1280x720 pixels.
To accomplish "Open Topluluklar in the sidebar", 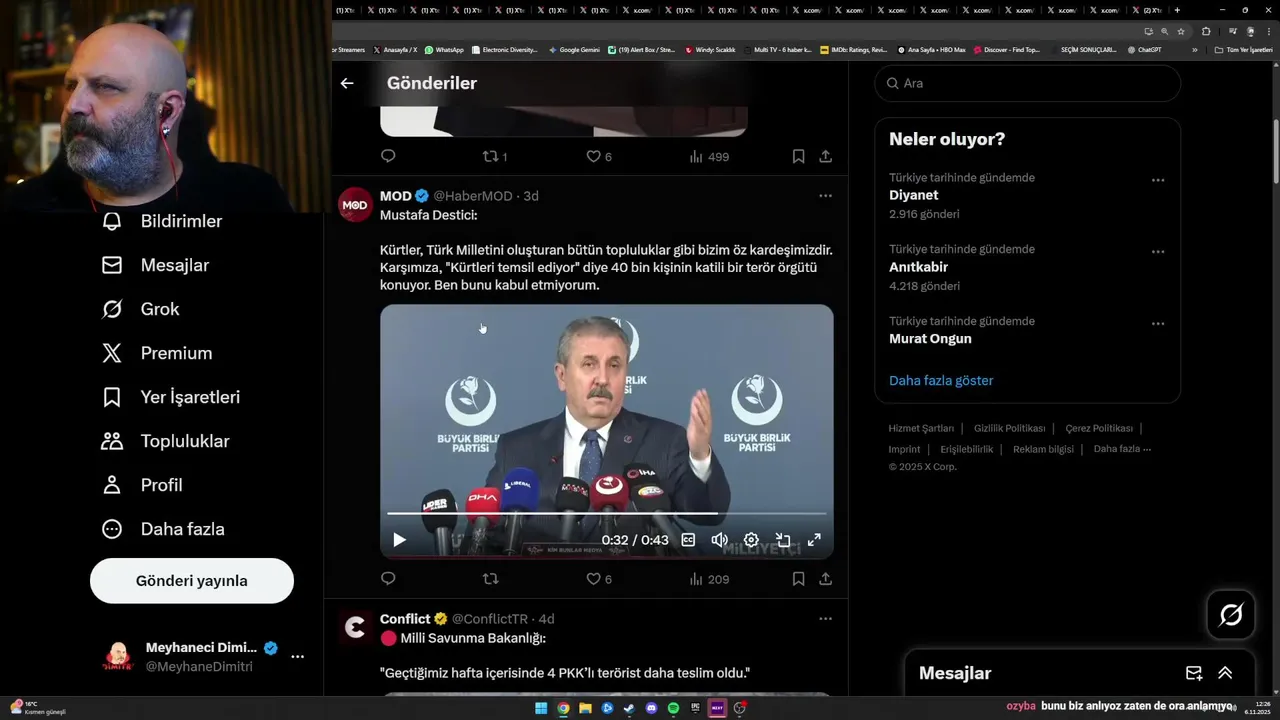I will coord(165,441).
